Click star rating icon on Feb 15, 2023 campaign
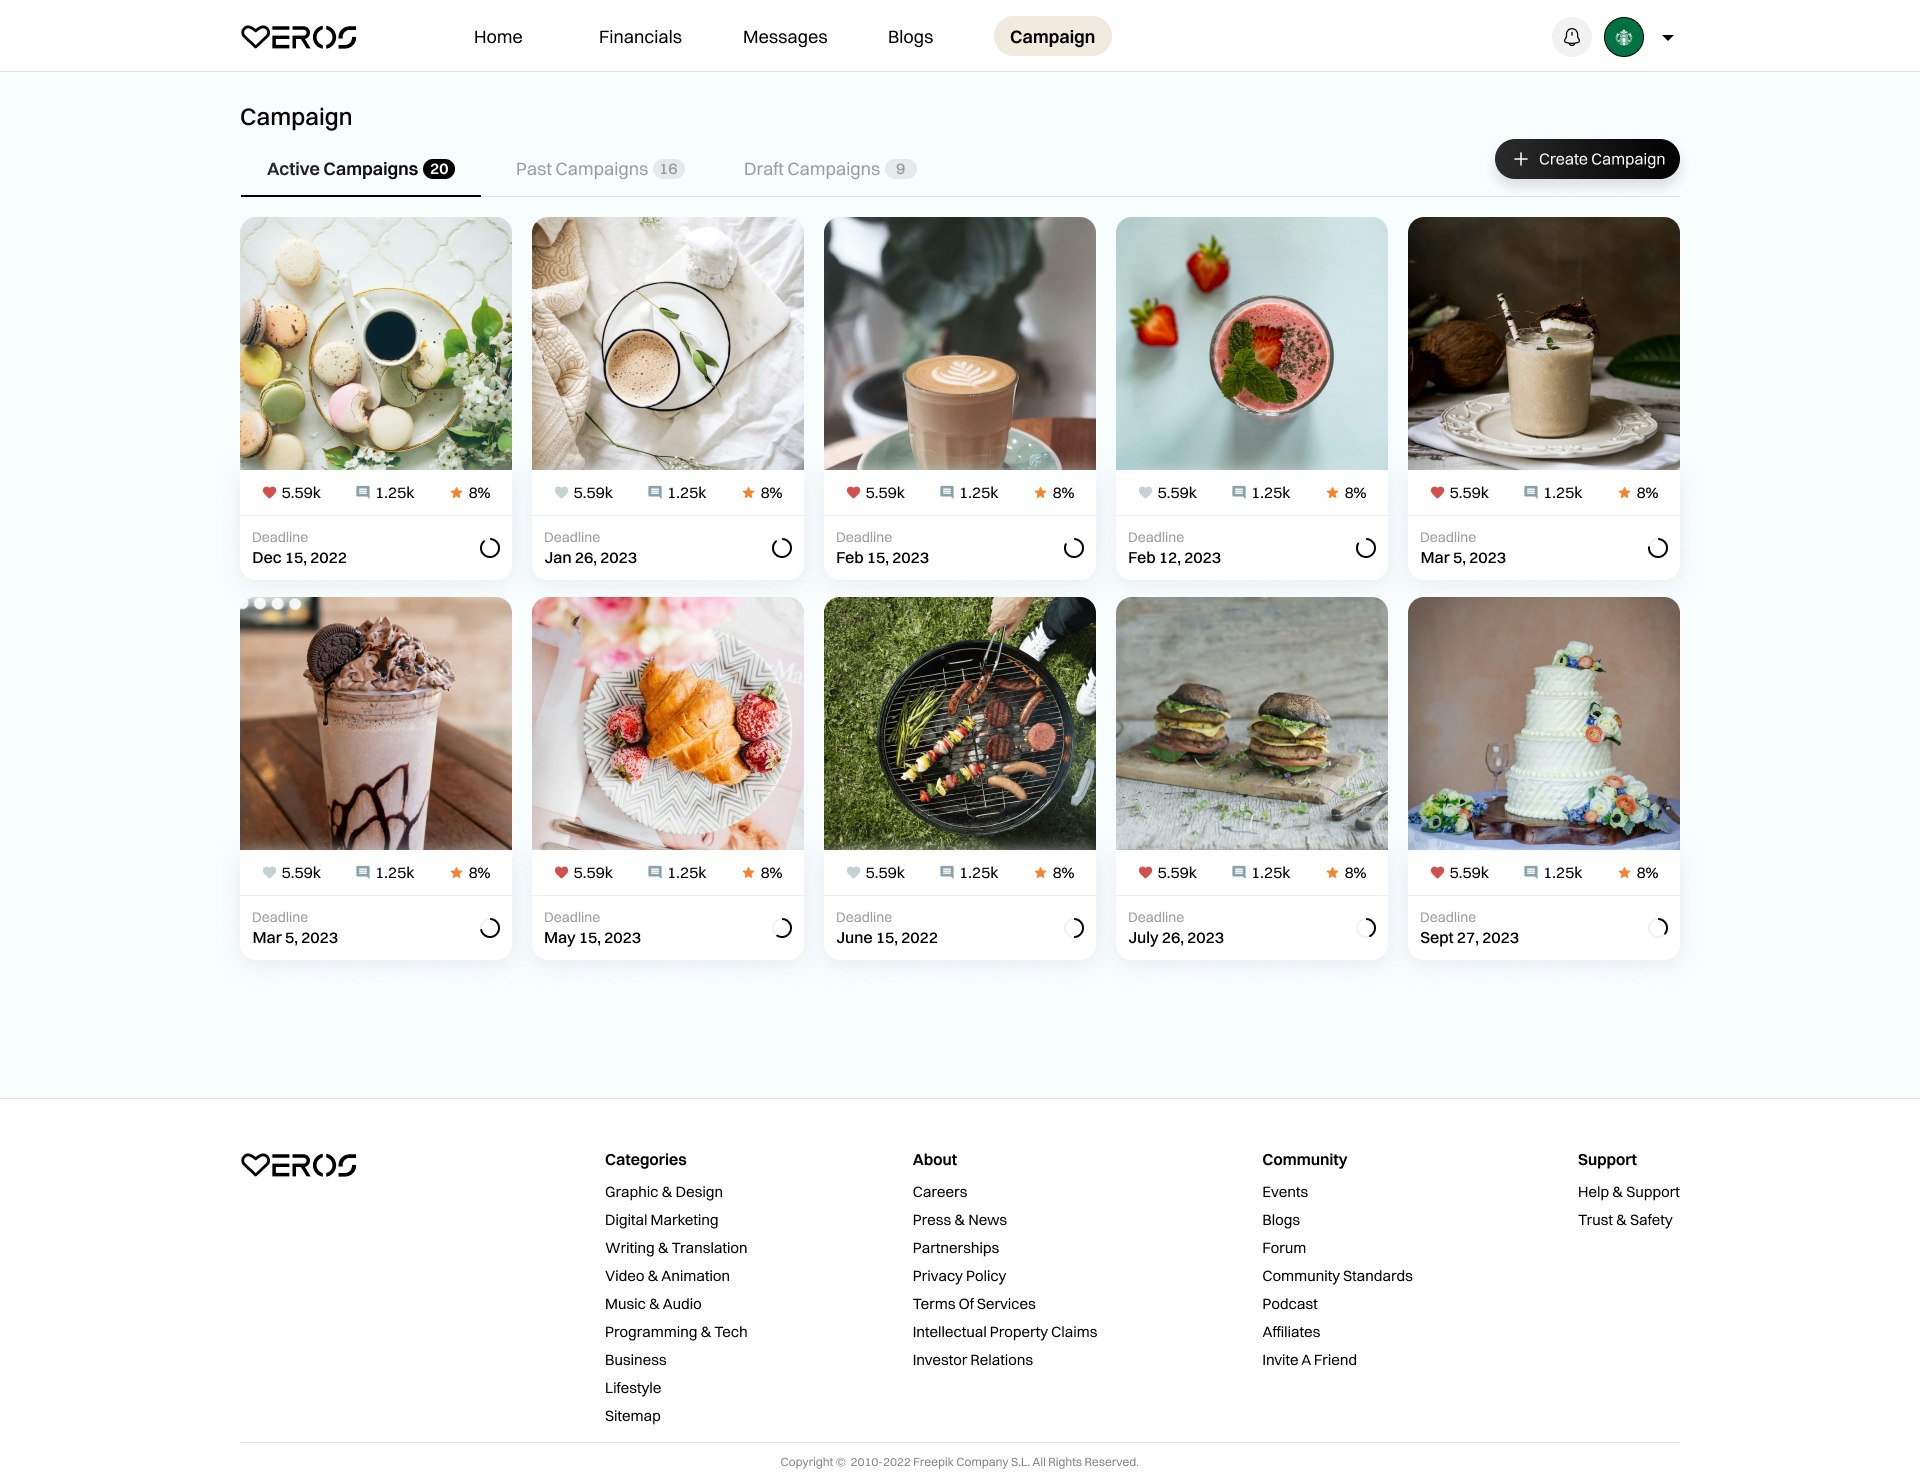Screen dimensions: 1920x1482 tap(1040, 492)
